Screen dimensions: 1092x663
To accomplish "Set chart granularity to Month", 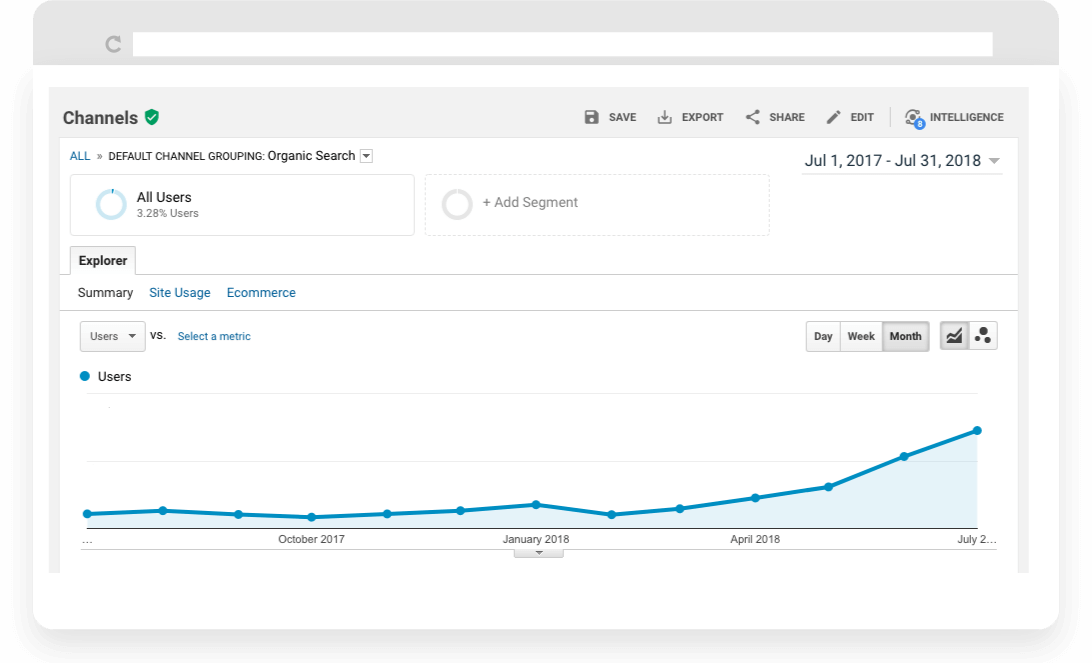I will point(905,336).
